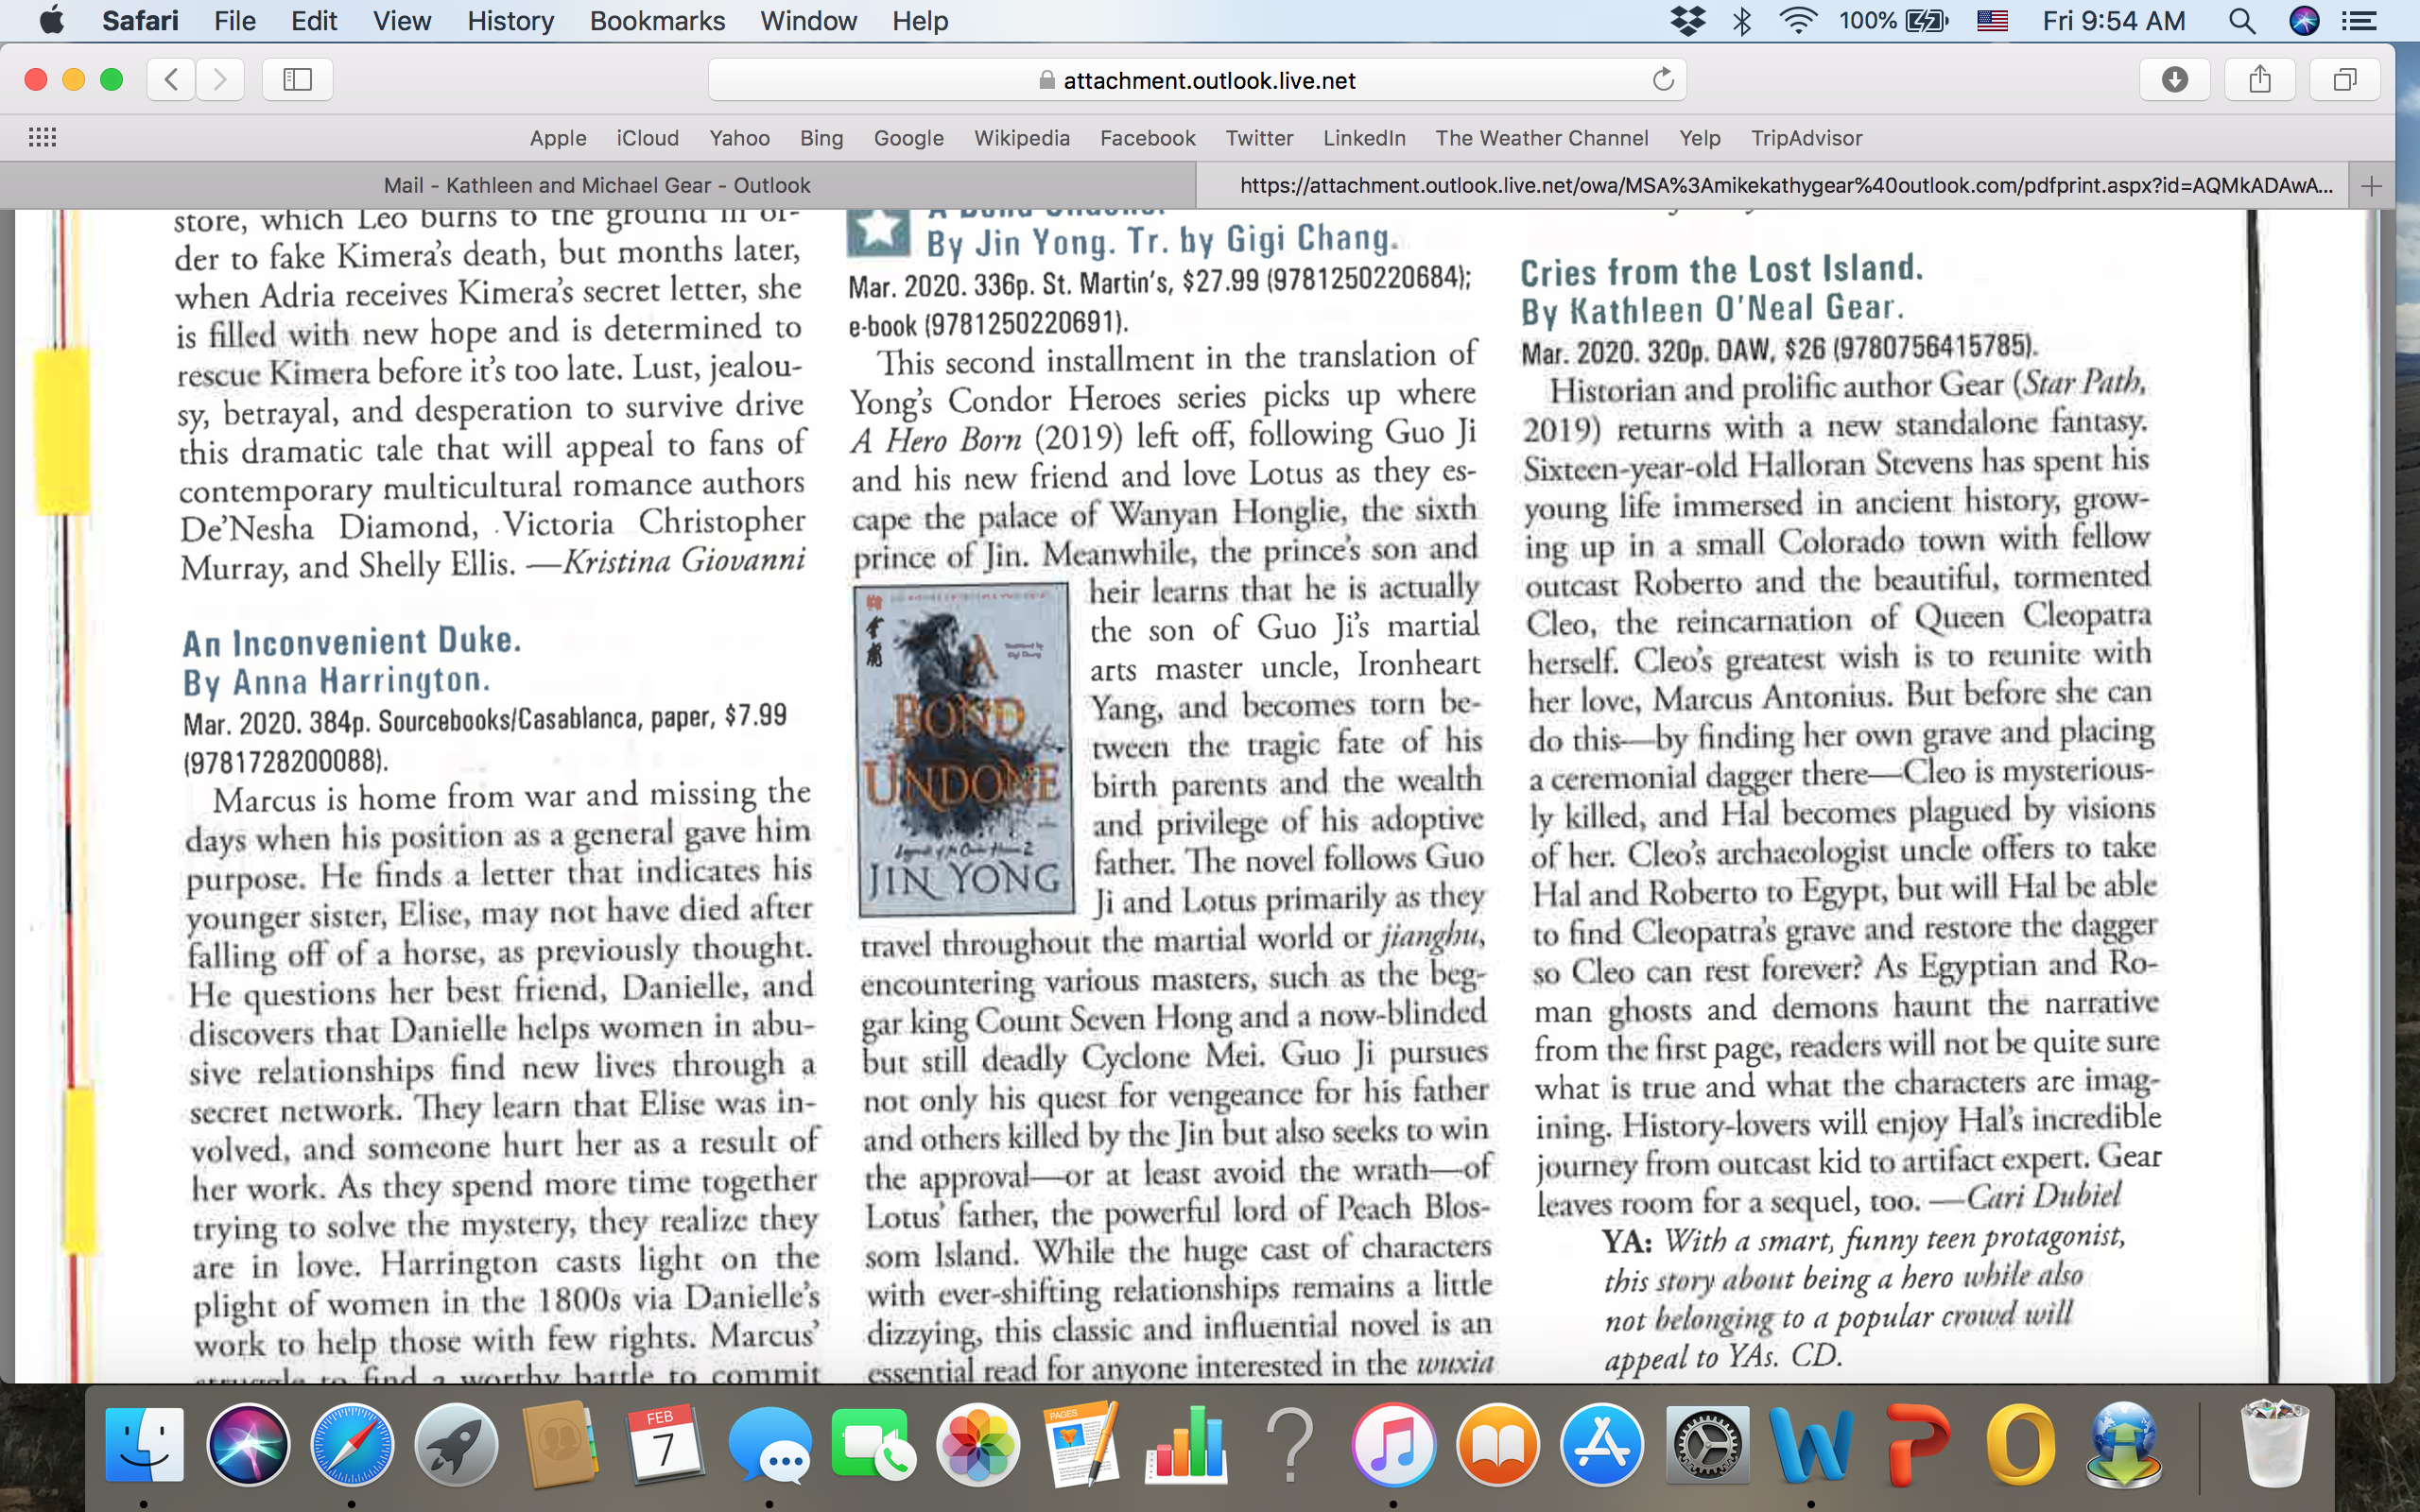Viewport: 2420px width, 1512px height.
Task: Open the Window menu
Action: pyautogui.click(x=808, y=21)
